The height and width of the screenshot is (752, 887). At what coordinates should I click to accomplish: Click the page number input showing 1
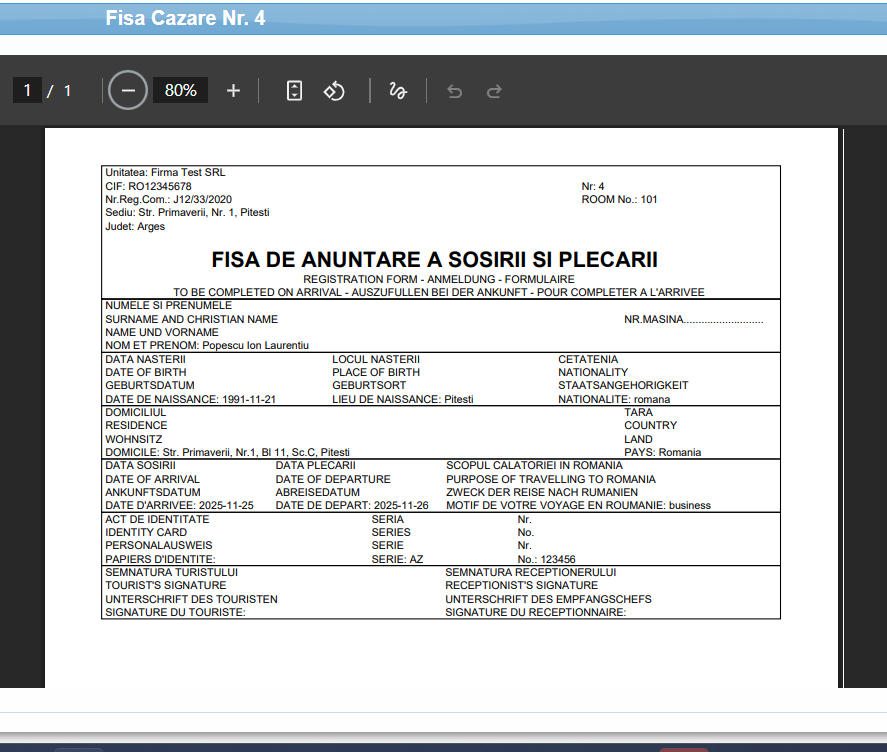(27, 90)
